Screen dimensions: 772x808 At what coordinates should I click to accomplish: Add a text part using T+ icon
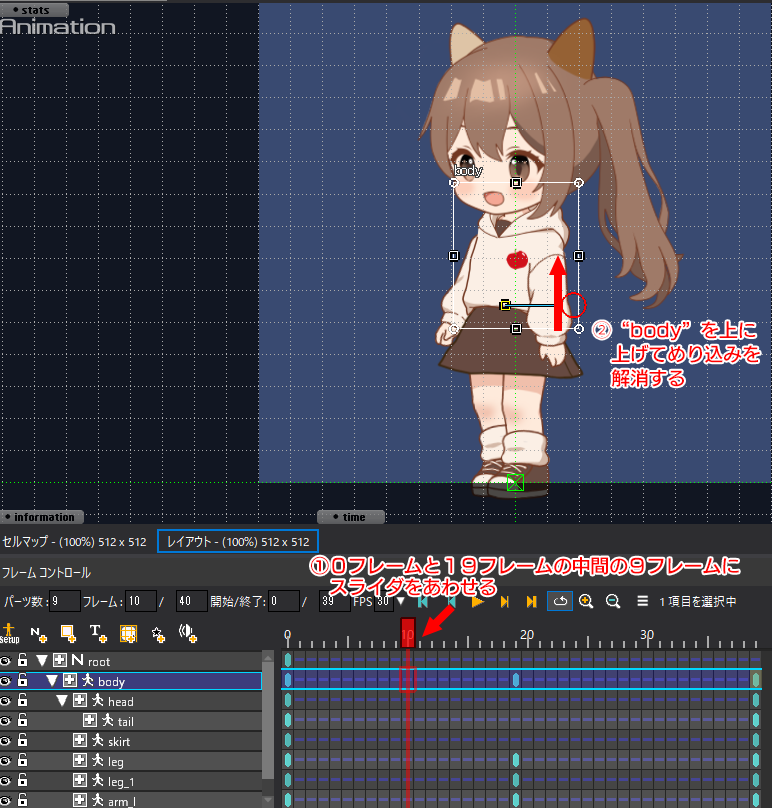[x=98, y=634]
